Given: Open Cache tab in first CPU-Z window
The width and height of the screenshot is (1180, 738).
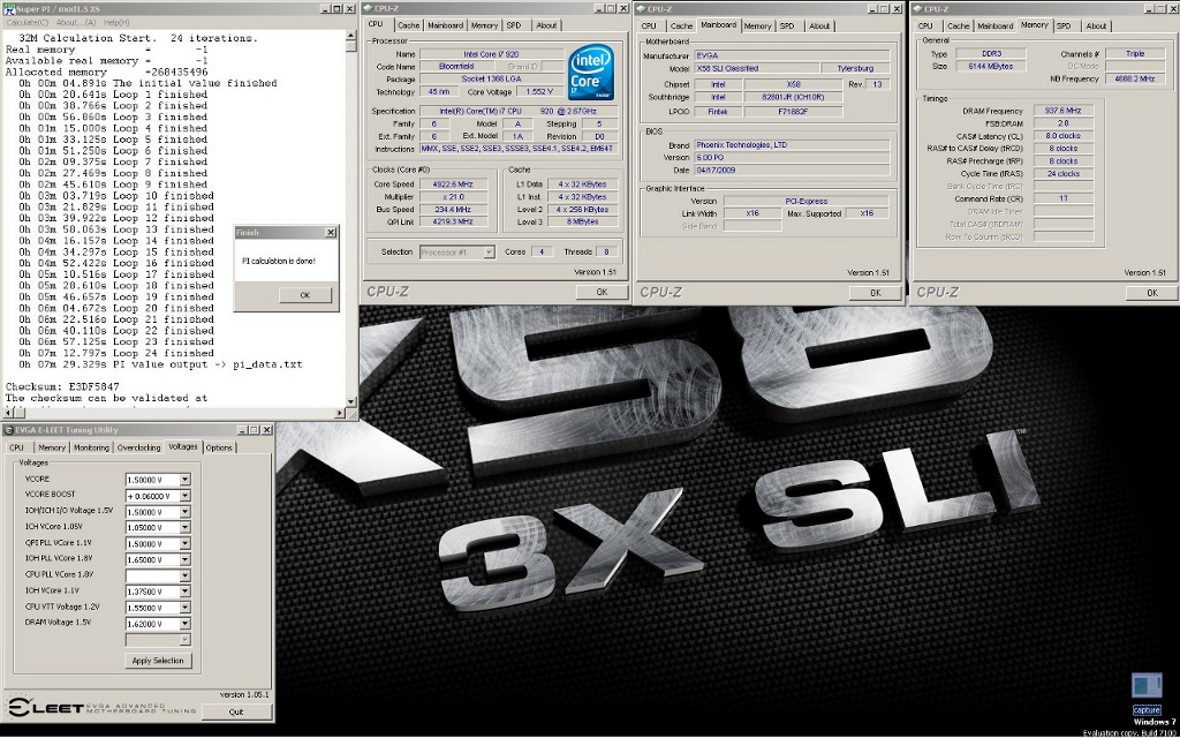Looking at the screenshot, I should pyautogui.click(x=409, y=26).
